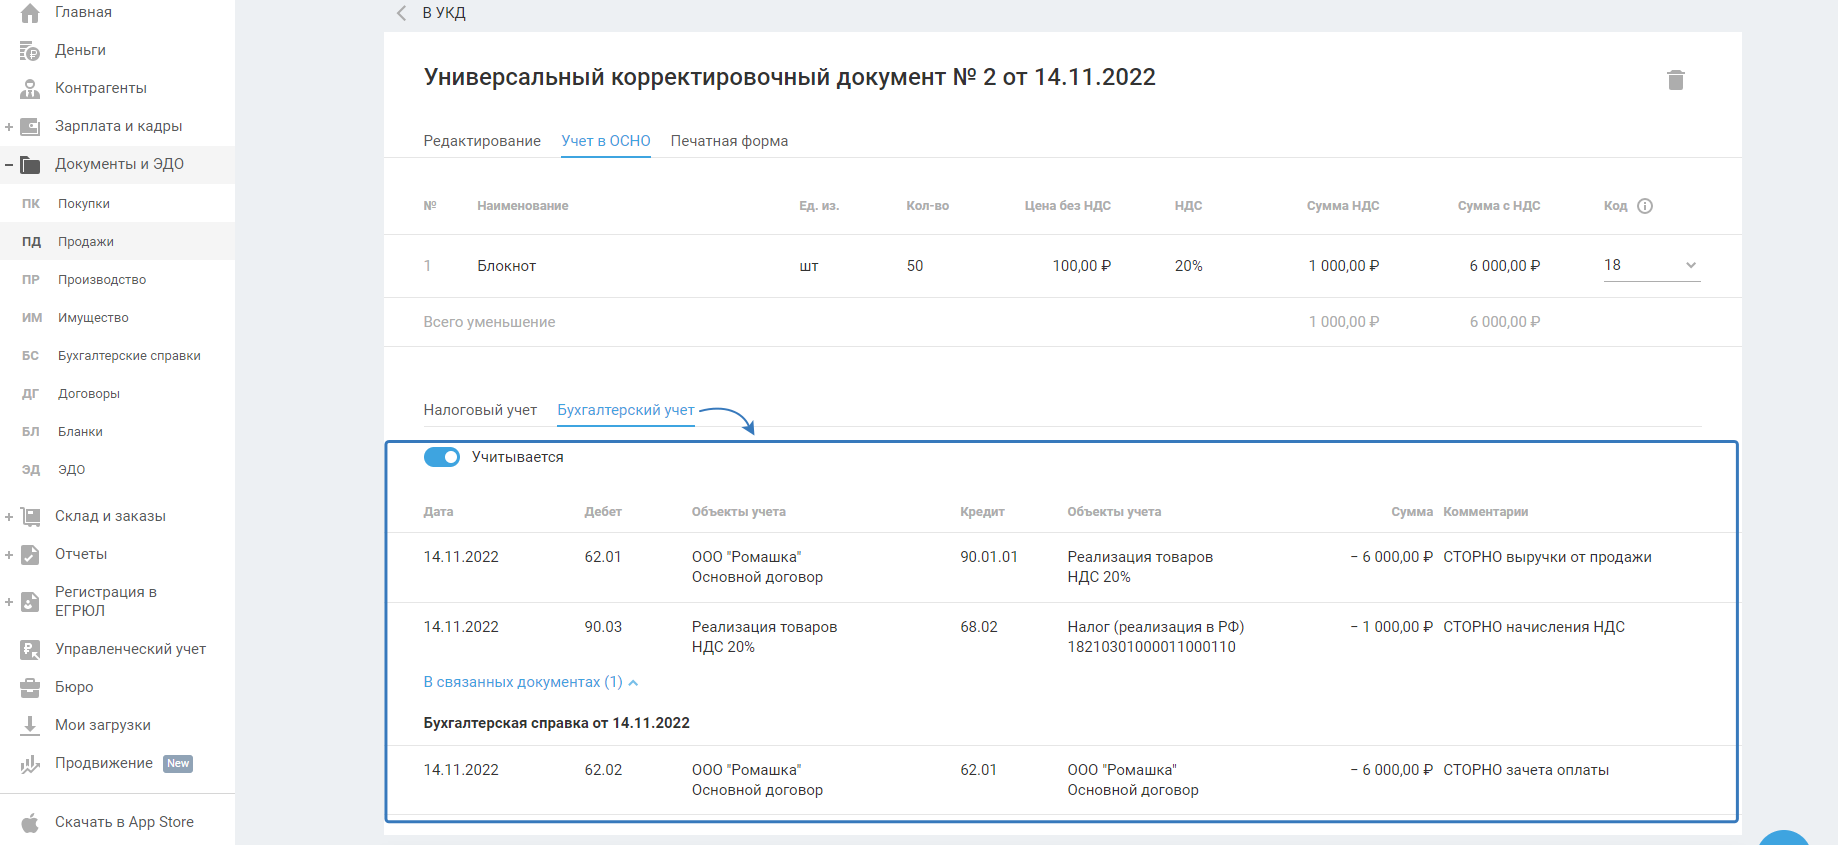The image size is (1838, 845).
Task: Open Регистрация в ЕГРЮЛ icon
Action: coord(30,602)
